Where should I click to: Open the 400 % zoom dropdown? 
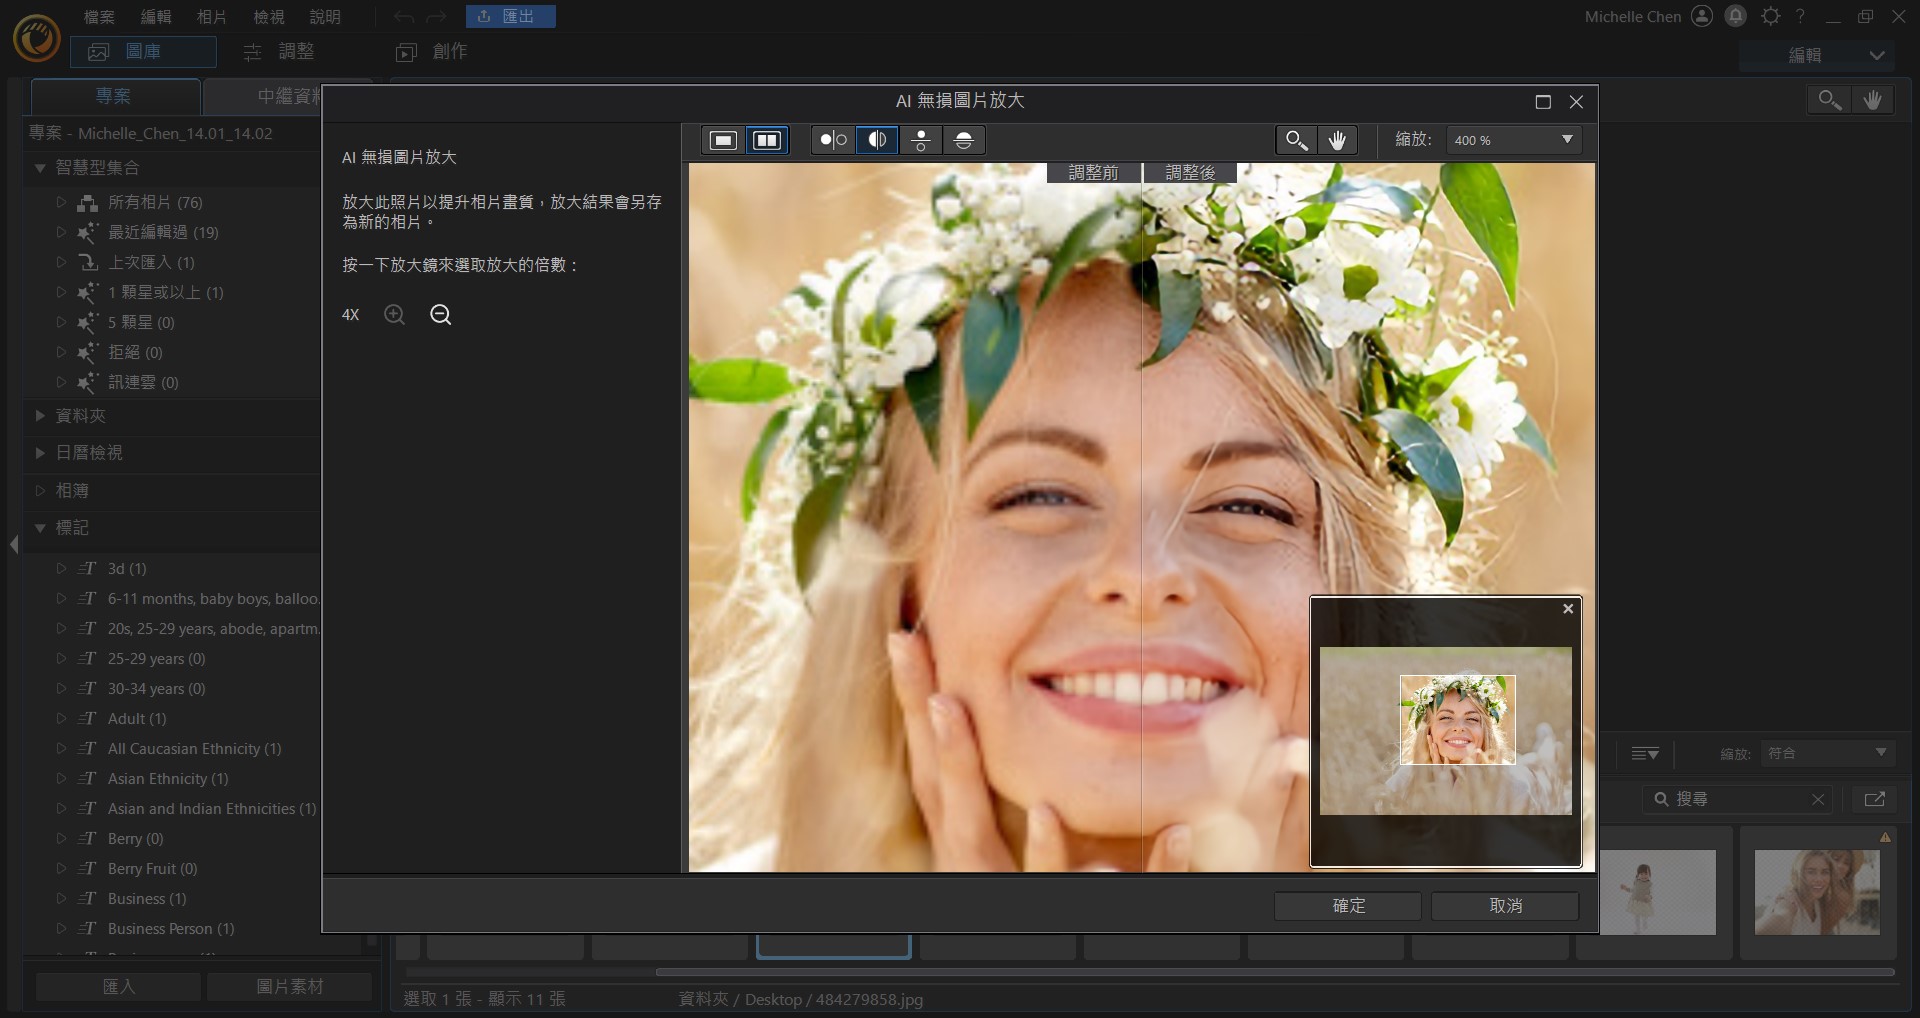[1514, 140]
